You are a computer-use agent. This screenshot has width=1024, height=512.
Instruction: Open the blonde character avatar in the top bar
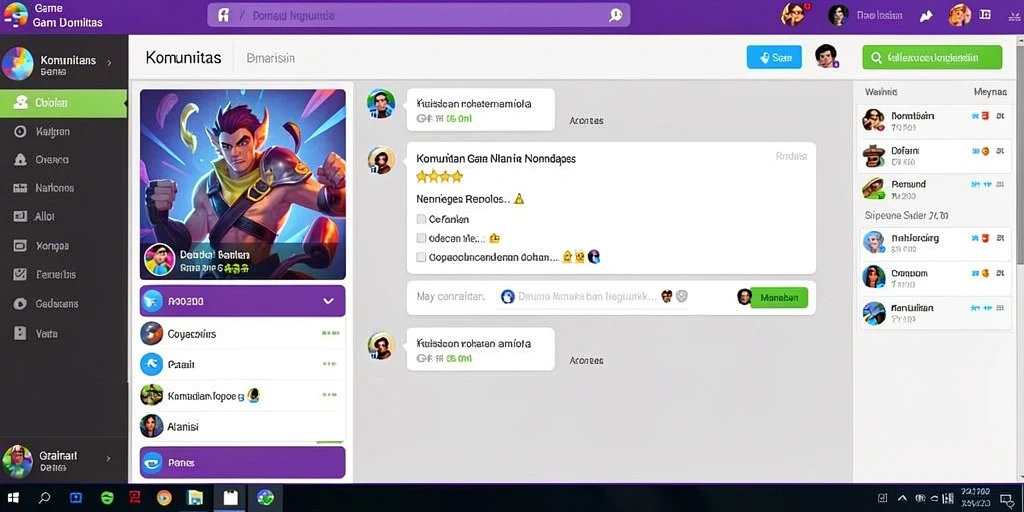coord(959,14)
